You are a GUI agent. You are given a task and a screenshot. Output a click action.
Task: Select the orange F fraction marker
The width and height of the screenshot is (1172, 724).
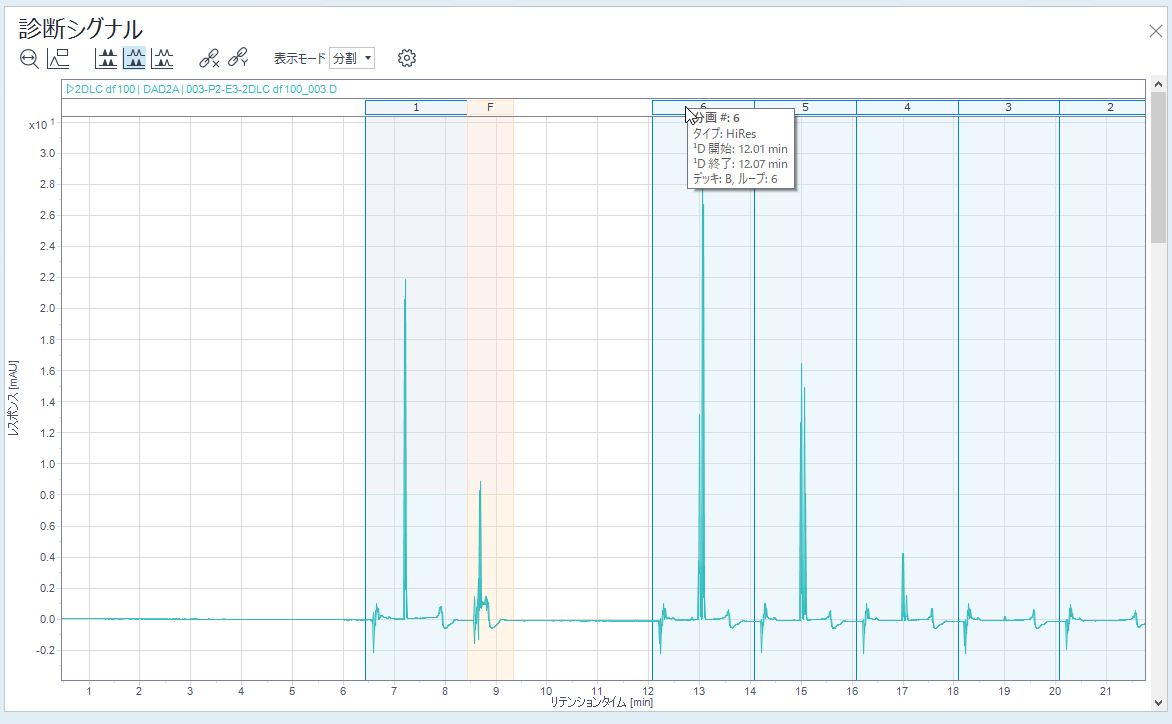click(490, 108)
